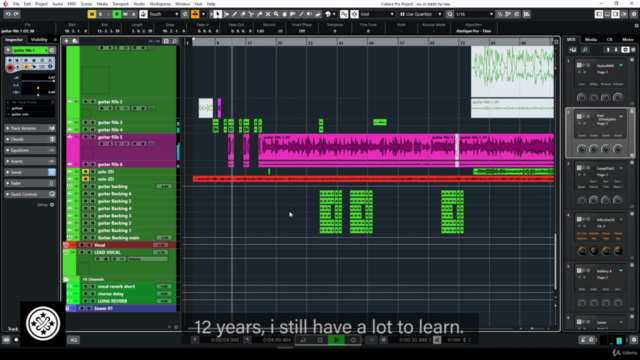The image size is (640, 360).
Task: Adjust the project vertical scrollbar
Action: pos(555,261)
